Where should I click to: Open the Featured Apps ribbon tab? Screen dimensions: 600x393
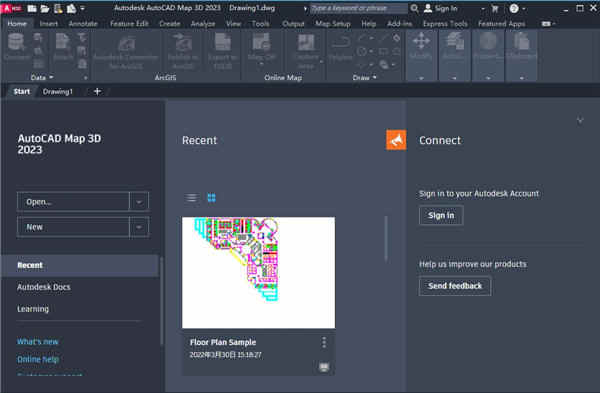click(501, 24)
